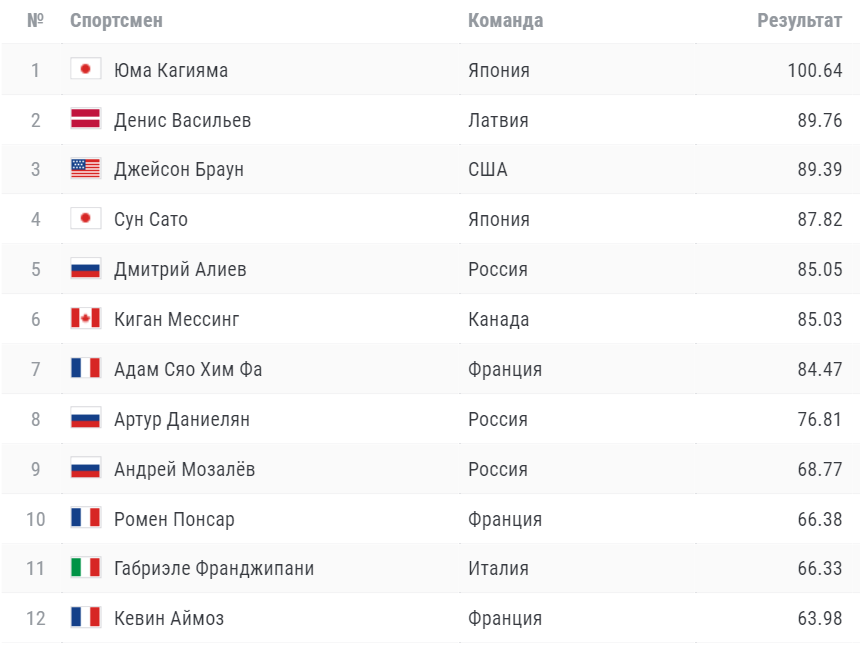Click the Спортсмен column header
860x645 pixels.
tap(116, 21)
